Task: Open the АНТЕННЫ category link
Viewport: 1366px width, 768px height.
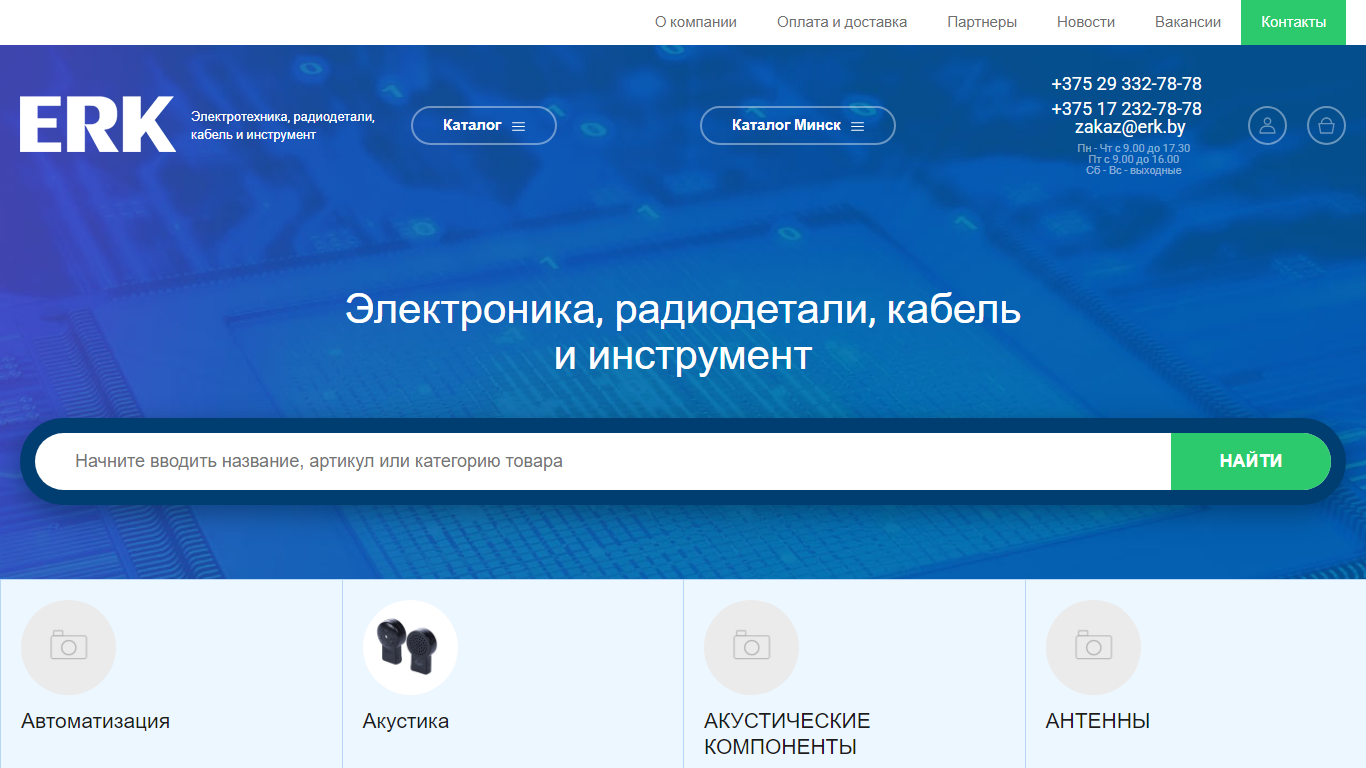Action: tap(1098, 721)
